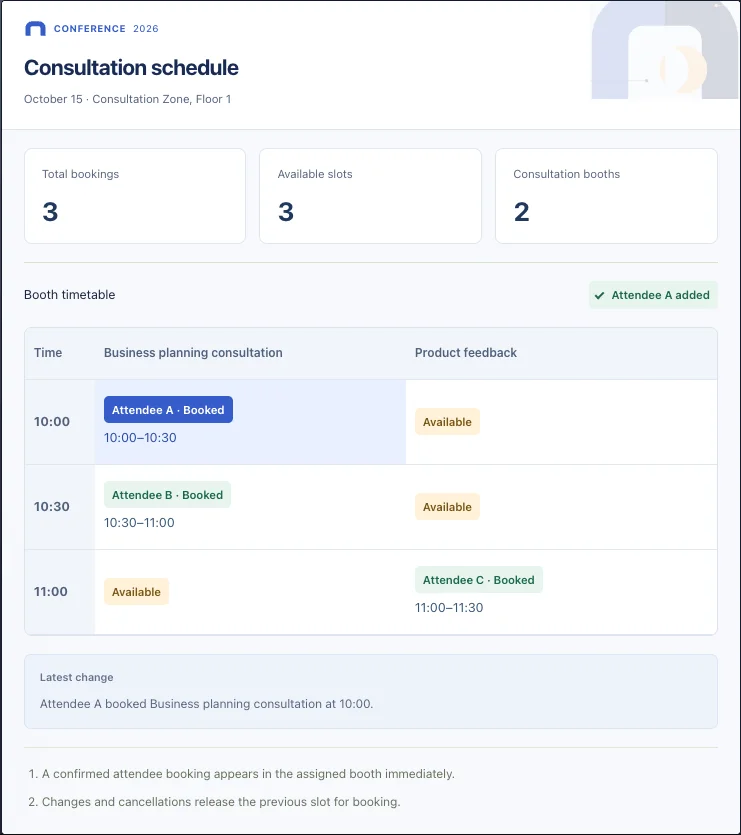Screen dimensions: 741x835
Task: Click the Attendee A added notification
Action: click(653, 295)
